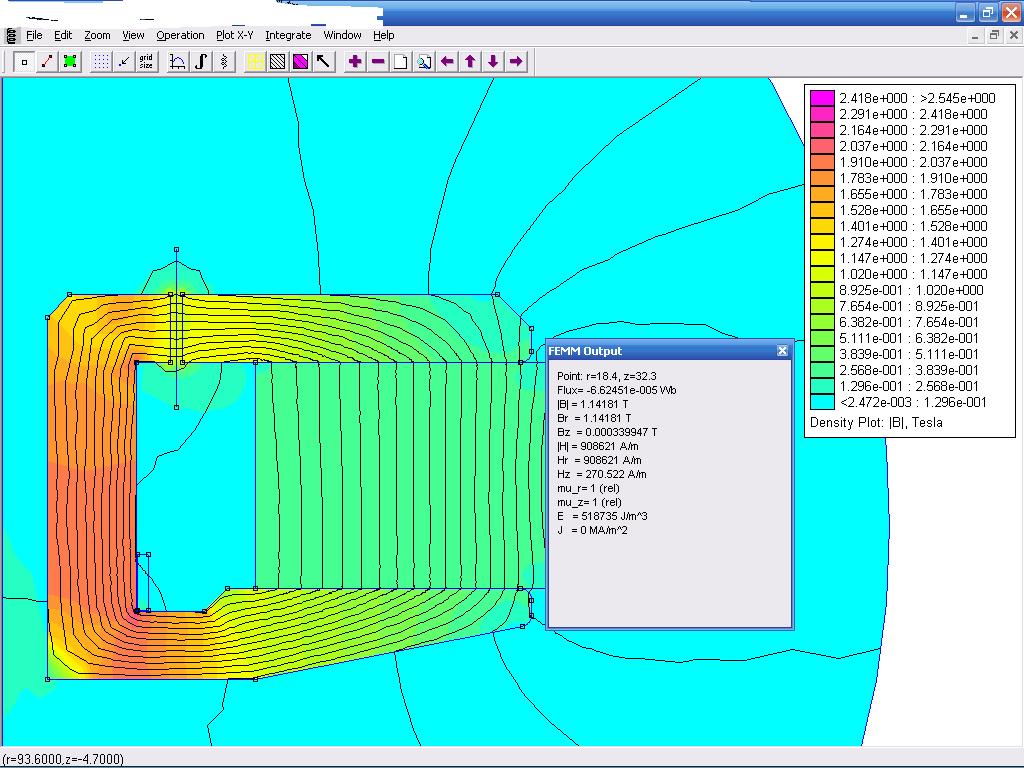The image size is (1024, 768).
Task: Close the FEMM Output window
Action: click(782, 351)
